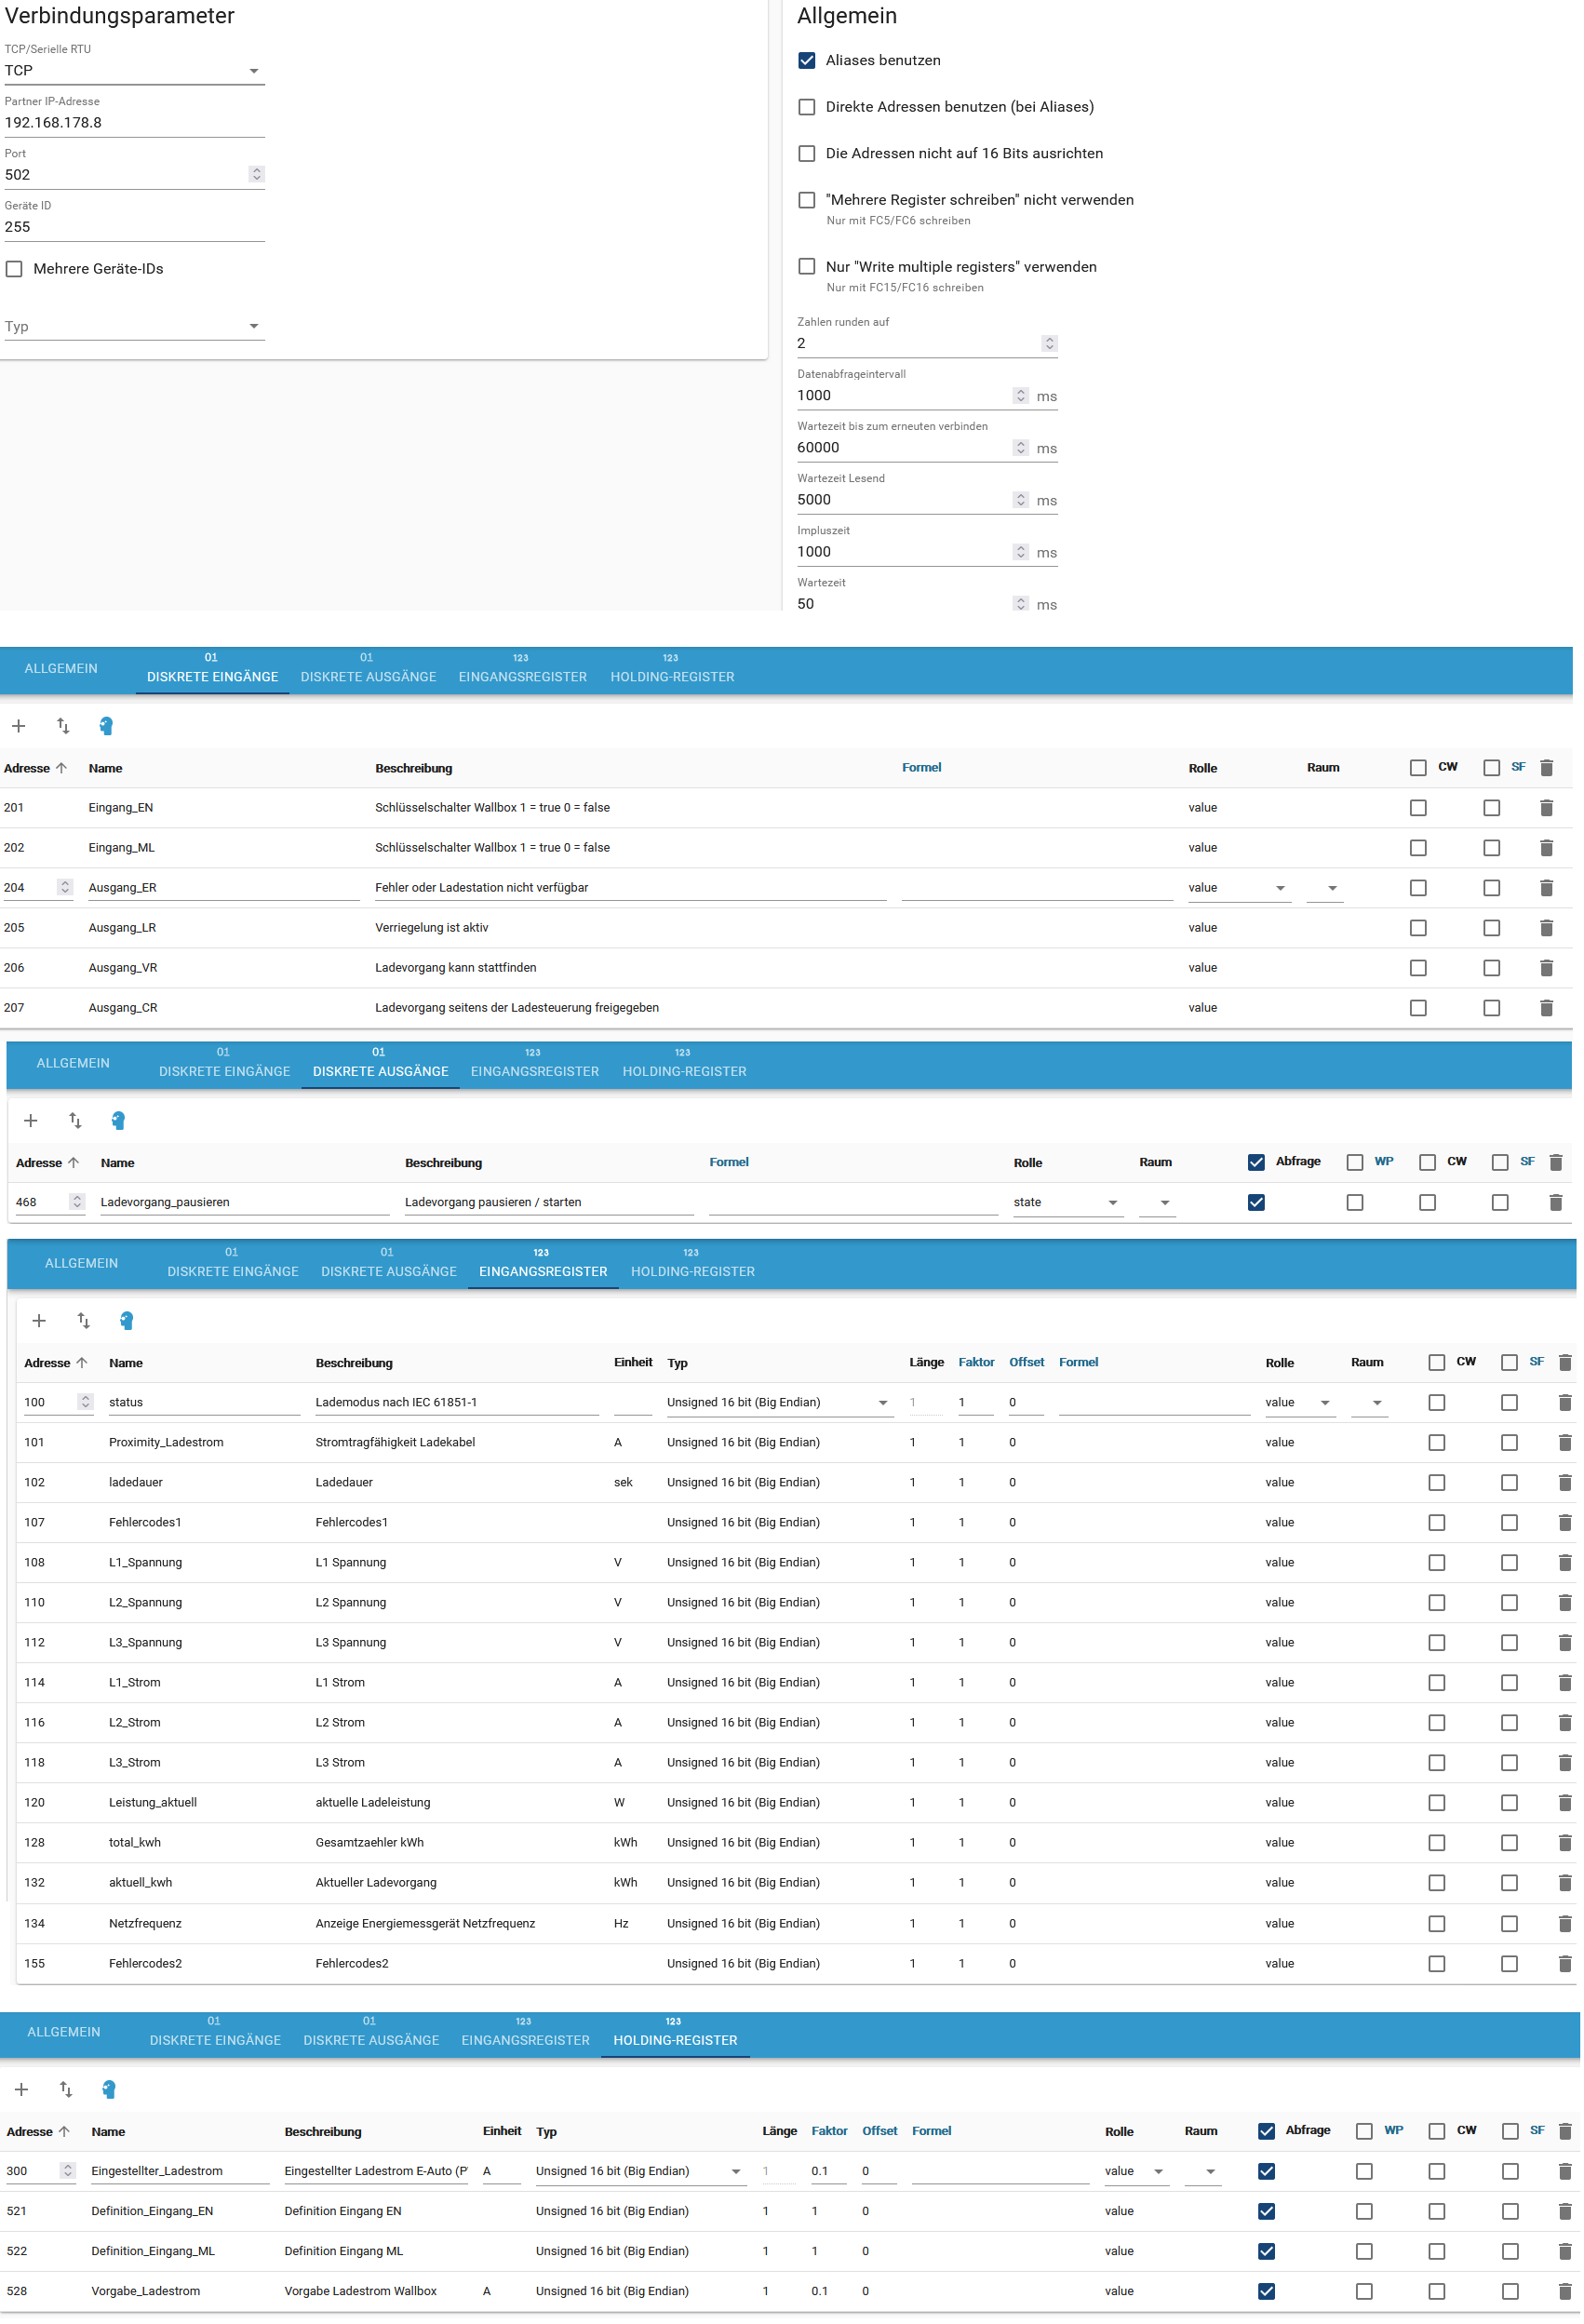Open Rolle dropdown in Ausgang_ER row
The width and height of the screenshot is (1584, 2324).
coord(1238,888)
